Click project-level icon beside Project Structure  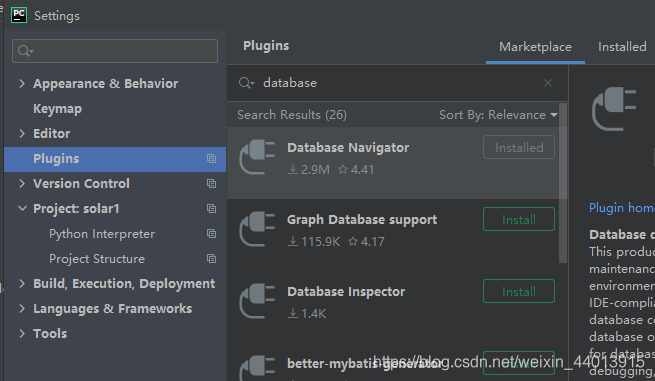pyautogui.click(x=211, y=259)
